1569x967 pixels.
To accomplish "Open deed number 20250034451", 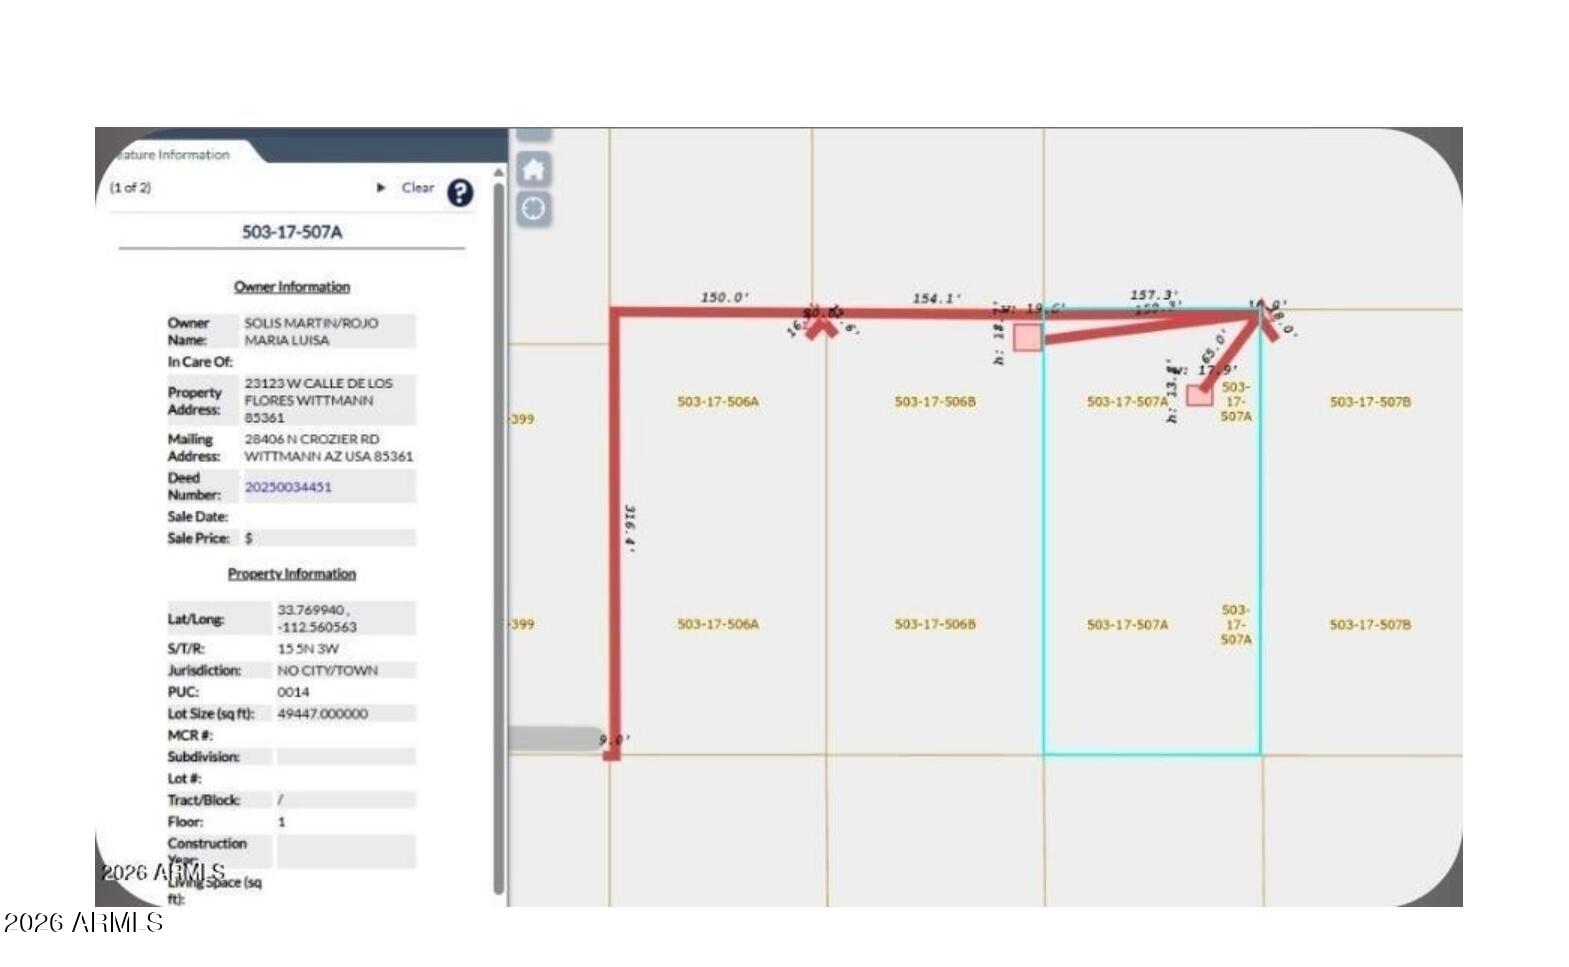I will click(288, 487).
